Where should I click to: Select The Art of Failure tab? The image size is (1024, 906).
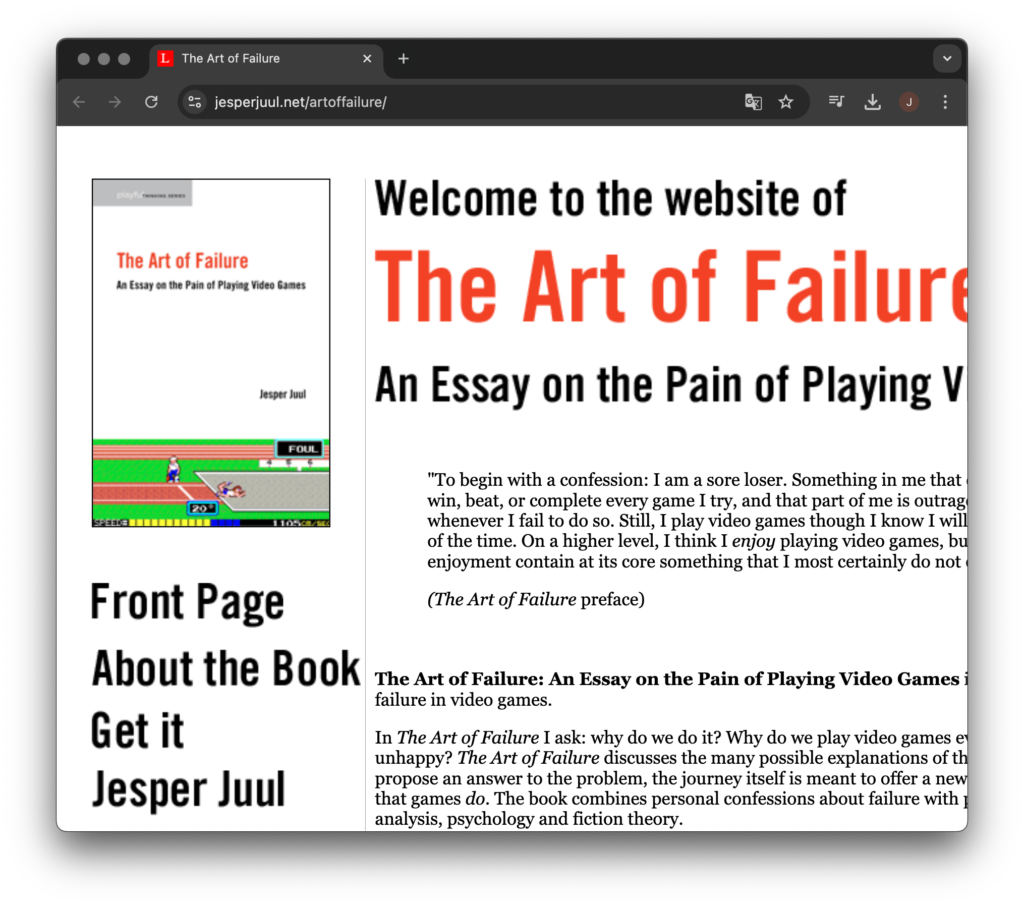(250, 59)
